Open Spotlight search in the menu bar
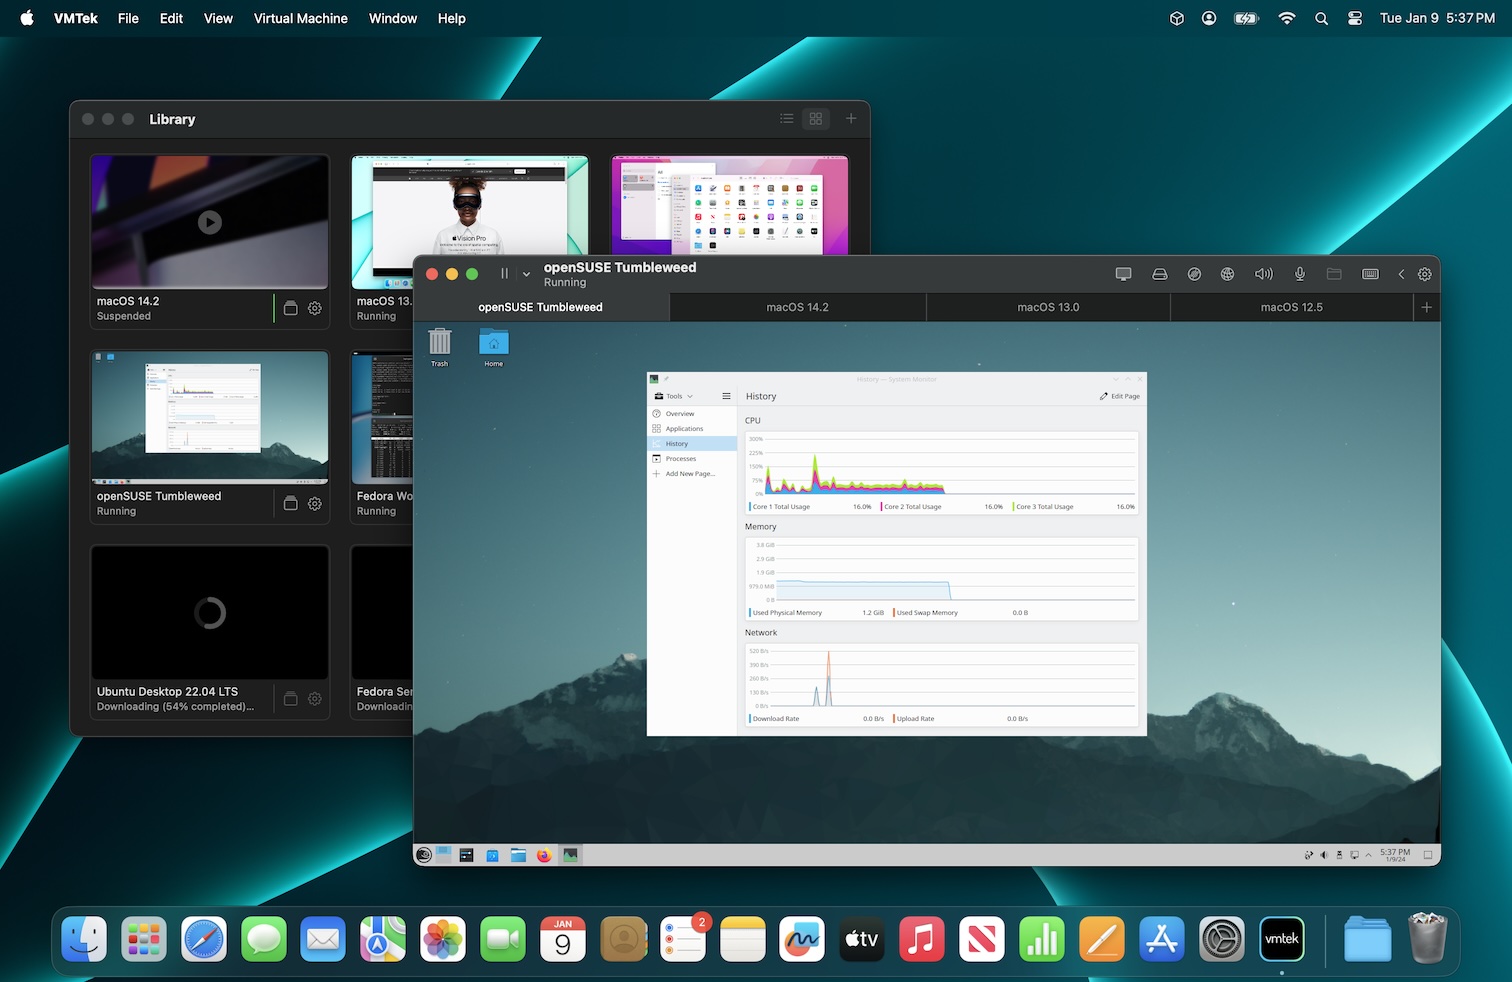 (1322, 18)
